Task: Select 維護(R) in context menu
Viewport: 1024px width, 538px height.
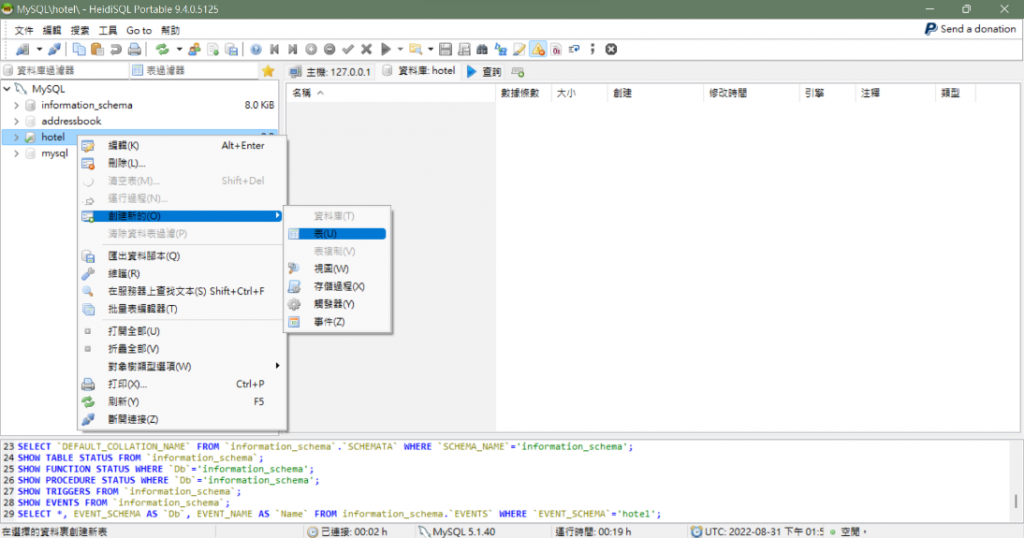Action: click(x=182, y=274)
